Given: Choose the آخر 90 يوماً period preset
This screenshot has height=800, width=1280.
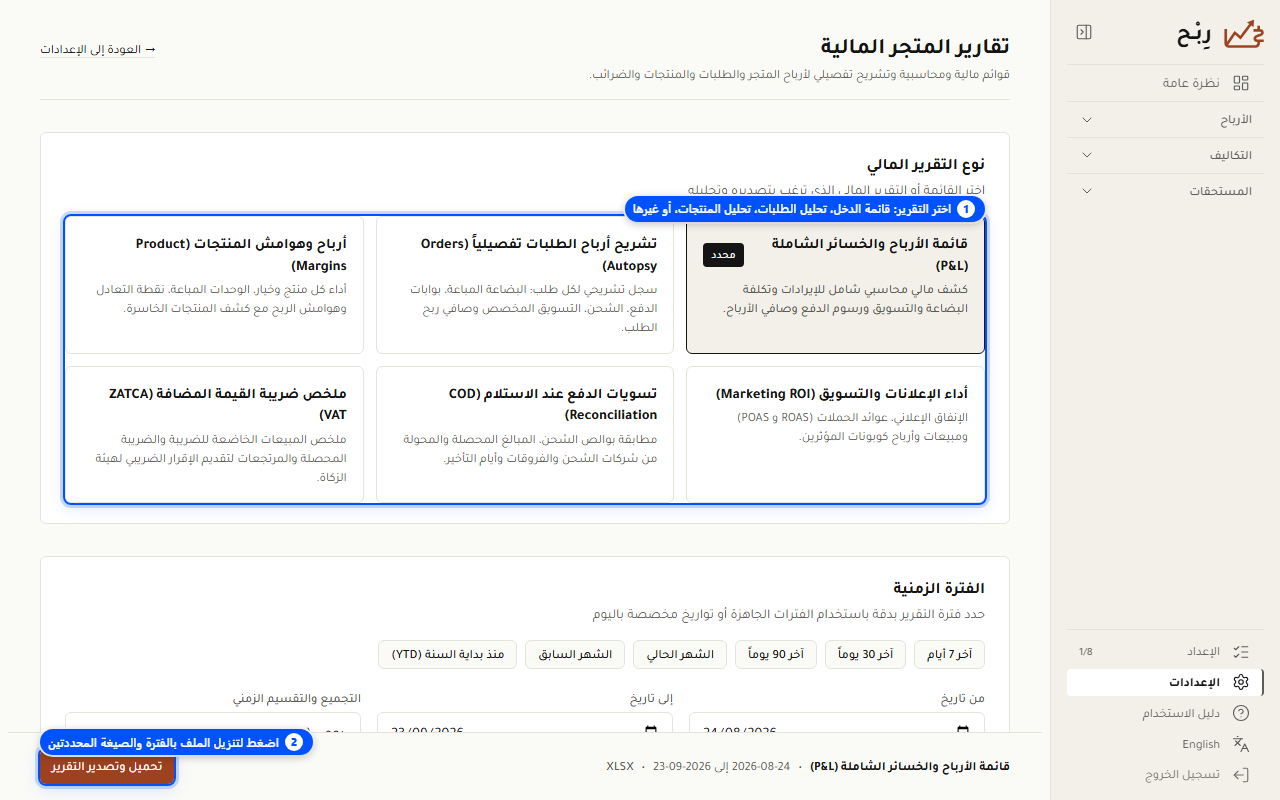Looking at the screenshot, I should point(776,654).
